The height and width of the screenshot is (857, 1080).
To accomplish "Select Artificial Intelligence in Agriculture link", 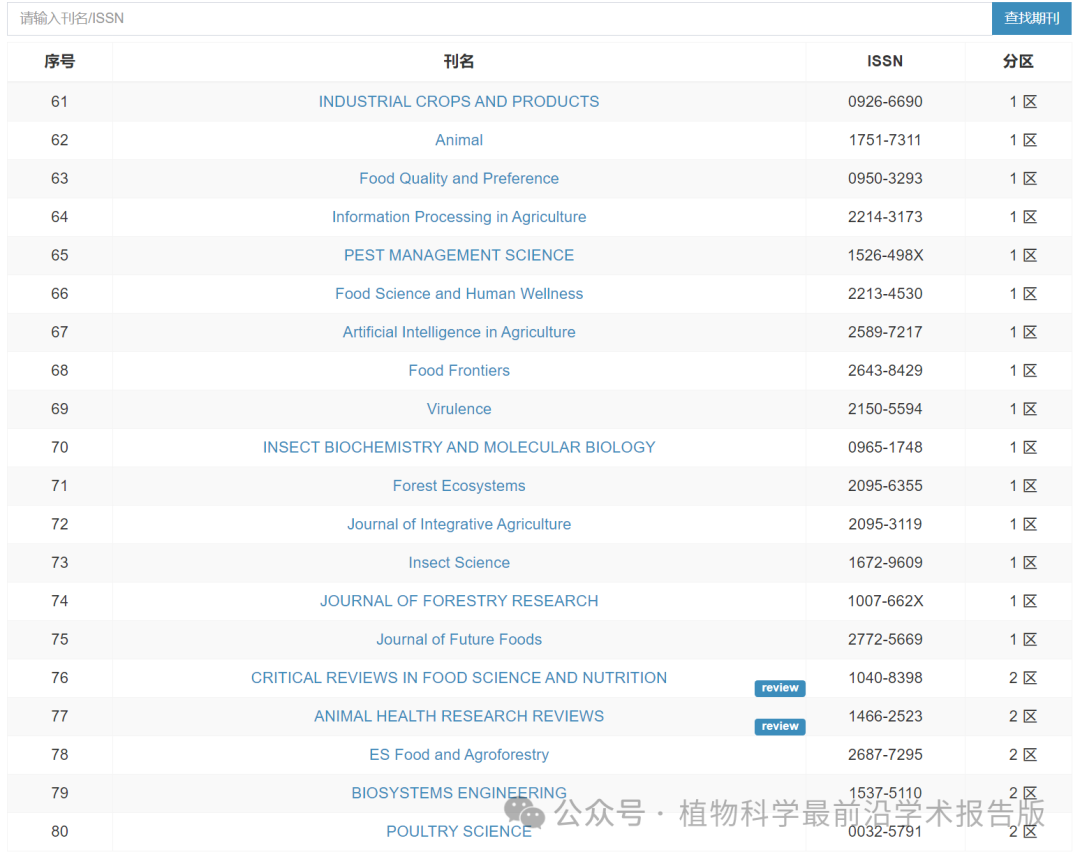I will click(459, 332).
